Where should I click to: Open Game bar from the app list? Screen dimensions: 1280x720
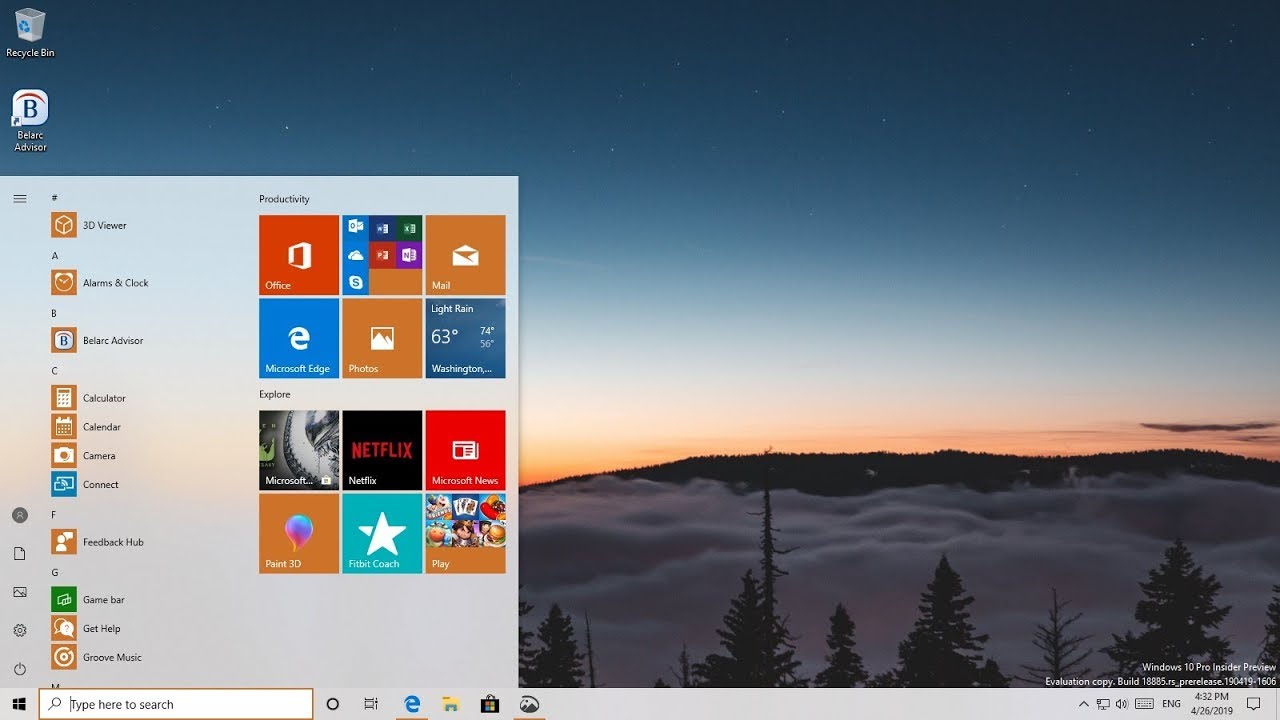coord(145,600)
